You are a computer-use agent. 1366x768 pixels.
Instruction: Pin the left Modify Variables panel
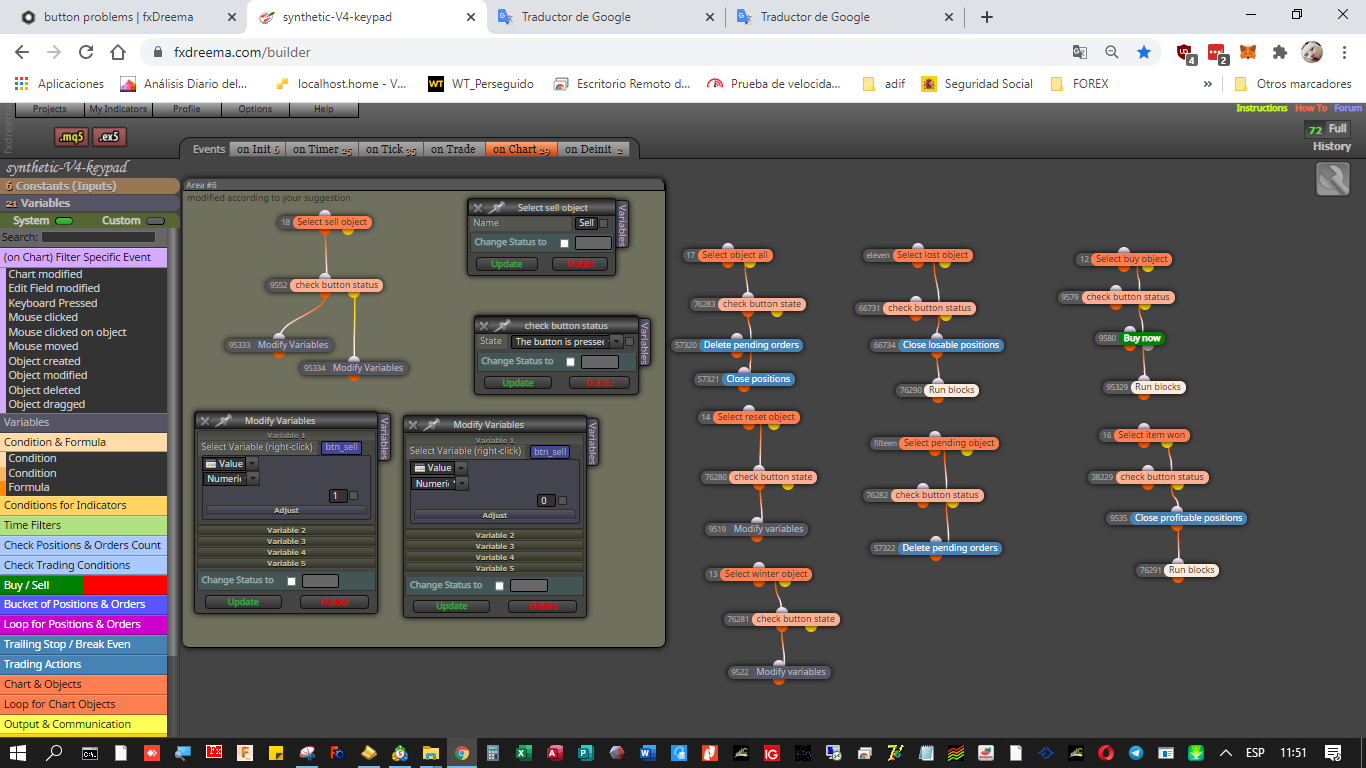(x=224, y=421)
